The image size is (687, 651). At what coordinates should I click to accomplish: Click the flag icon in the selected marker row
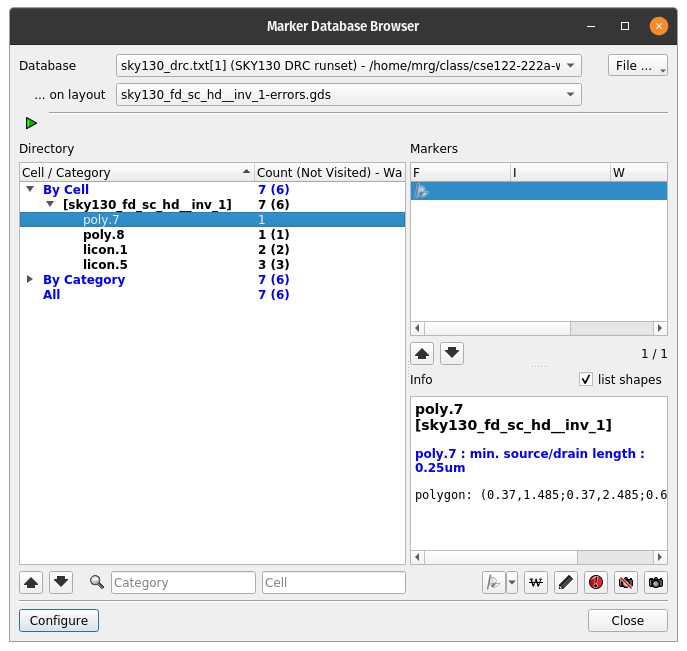pyautogui.click(x=421, y=191)
